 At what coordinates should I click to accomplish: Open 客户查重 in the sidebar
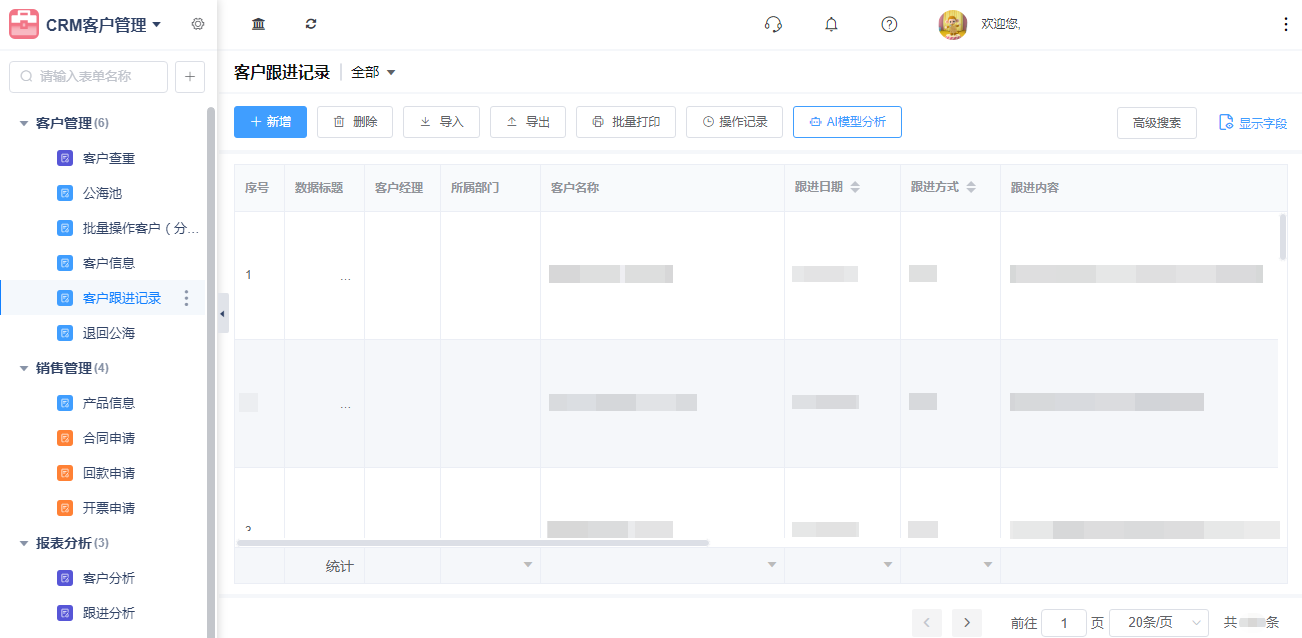point(108,158)
